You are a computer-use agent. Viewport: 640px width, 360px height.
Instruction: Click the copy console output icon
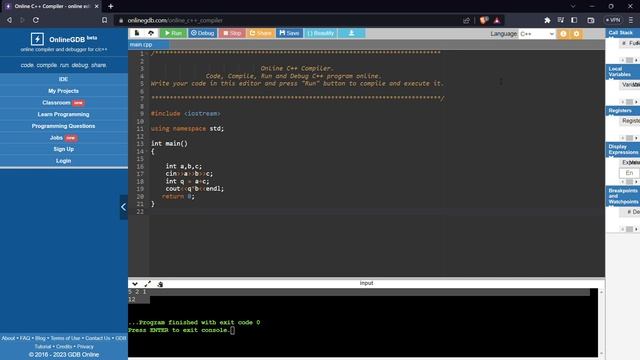click(x=160, y=284)
